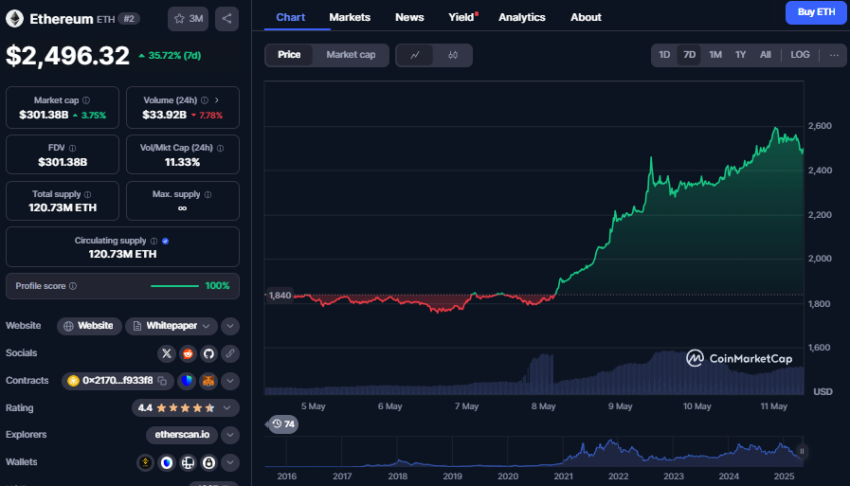
Task: Open chart more options menu
Action: click(x=834, y=55)
